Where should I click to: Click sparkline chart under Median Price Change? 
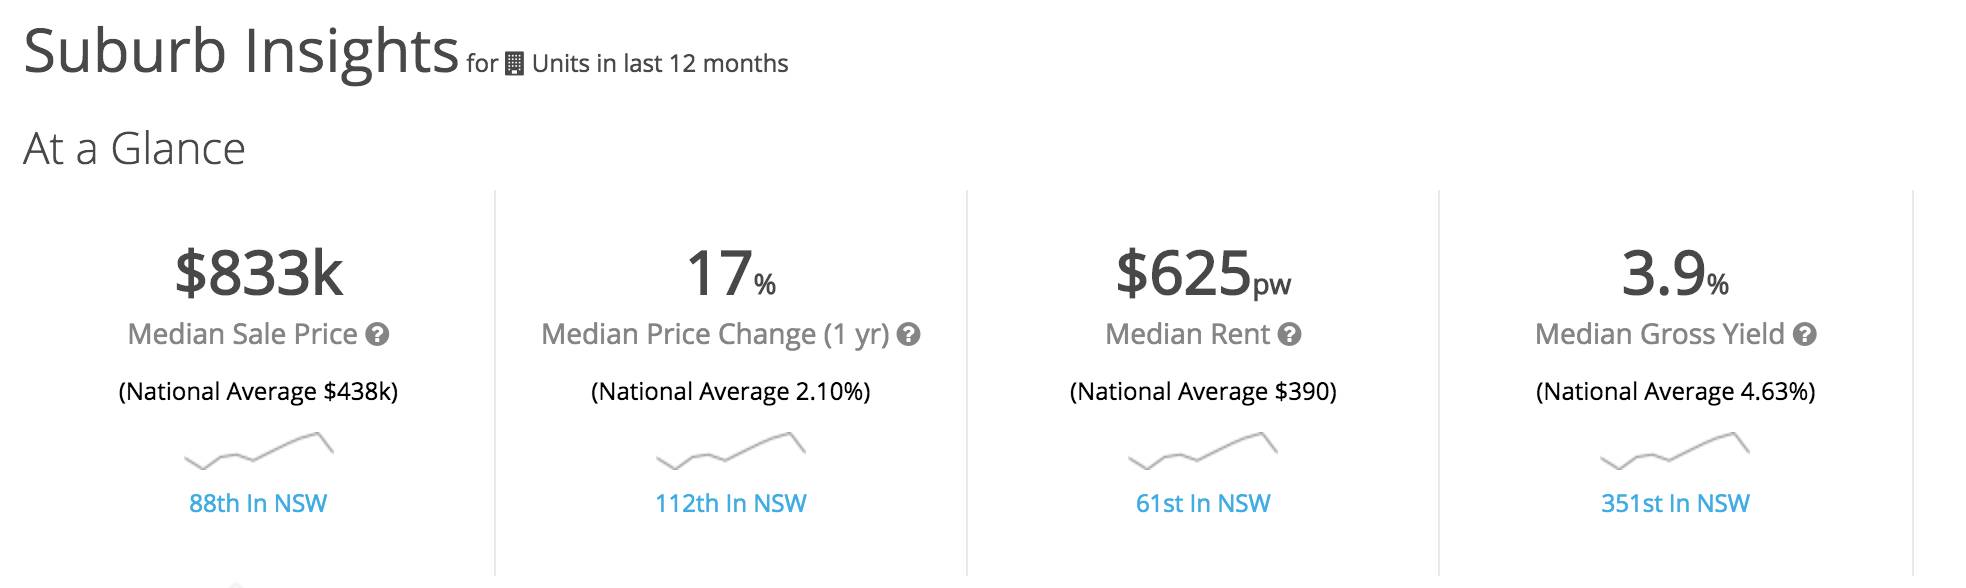click(730, 450)
